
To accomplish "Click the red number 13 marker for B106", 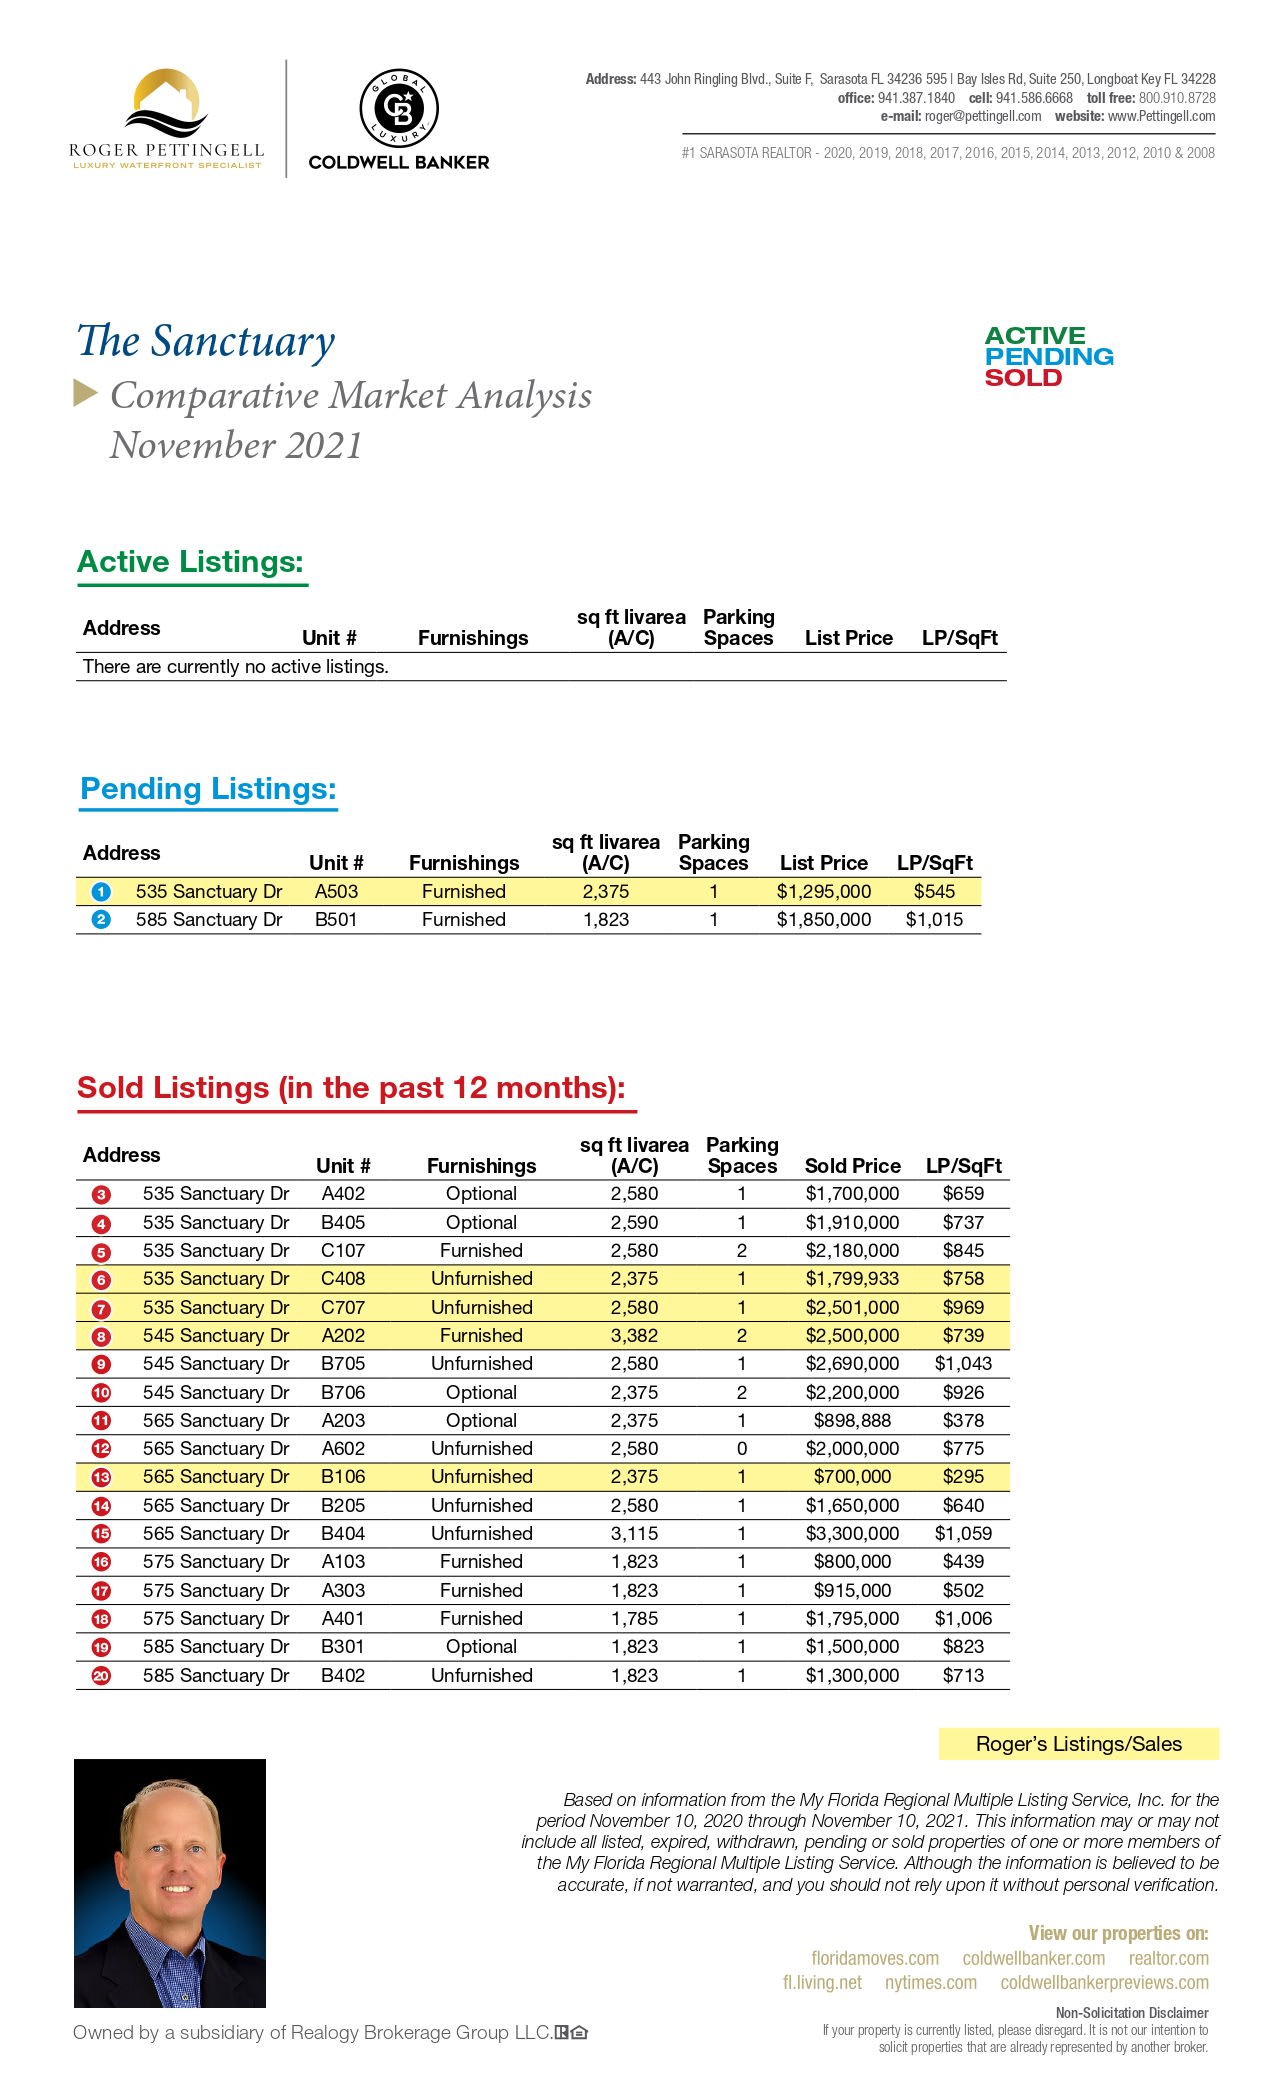I will [x=101, y=1477].
